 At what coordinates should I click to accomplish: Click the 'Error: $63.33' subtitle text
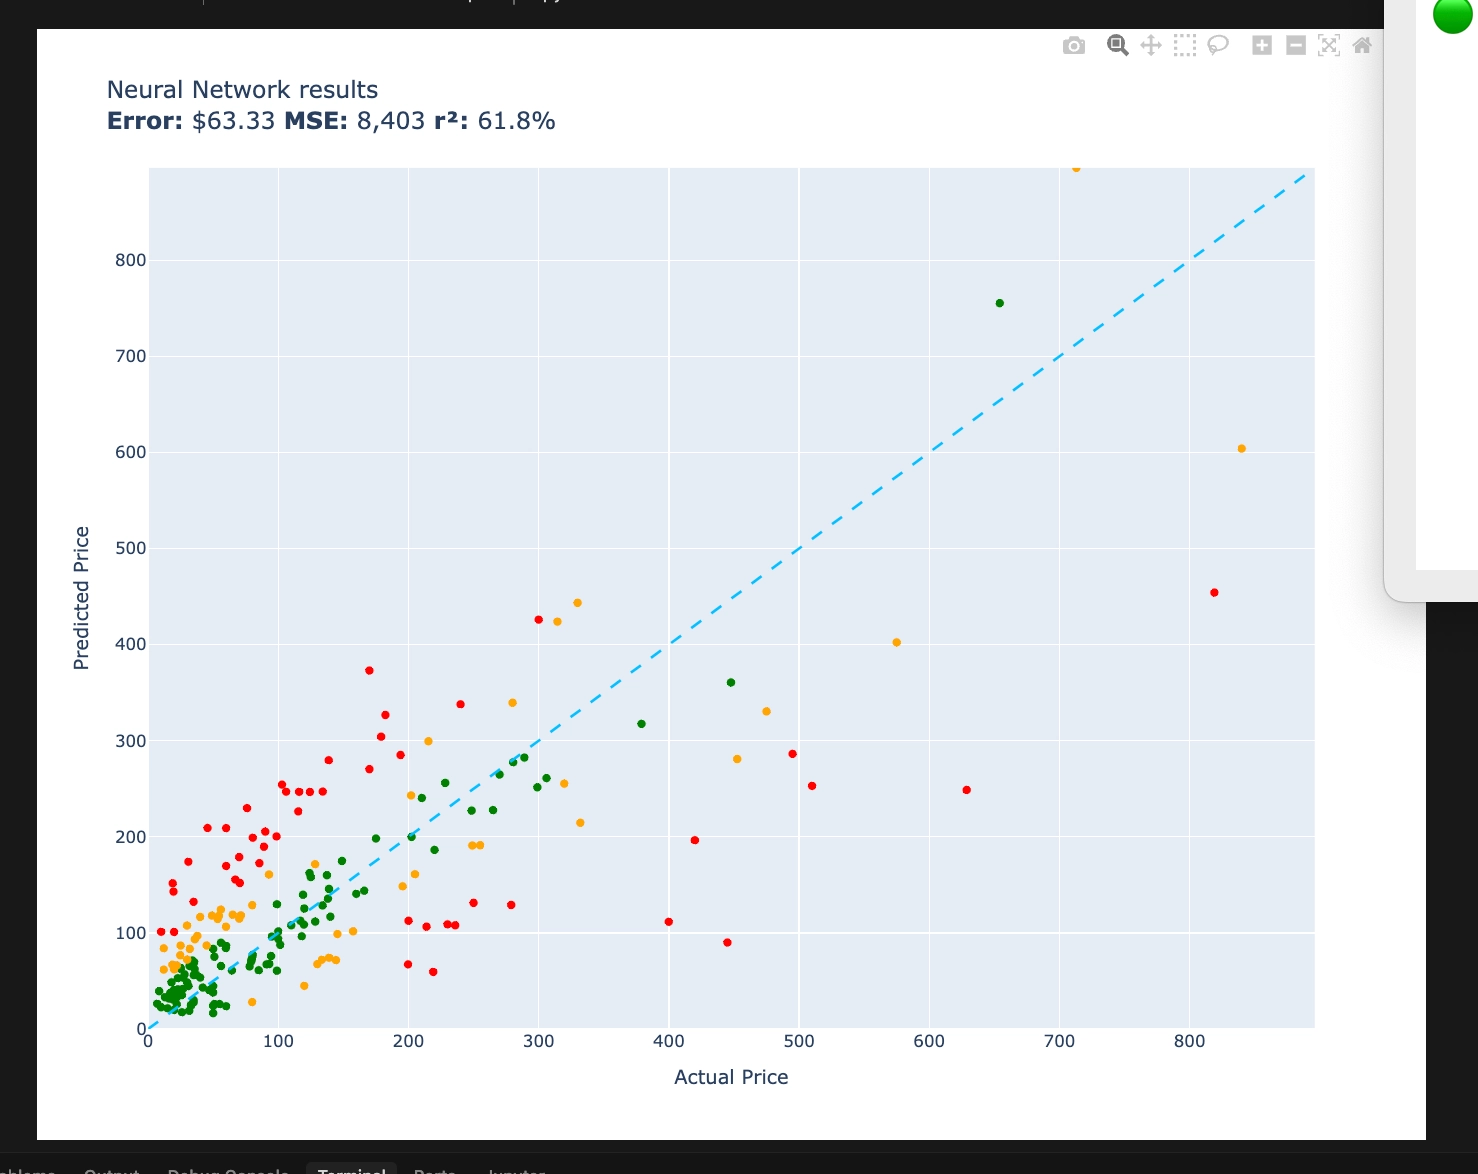coord(191,121)
